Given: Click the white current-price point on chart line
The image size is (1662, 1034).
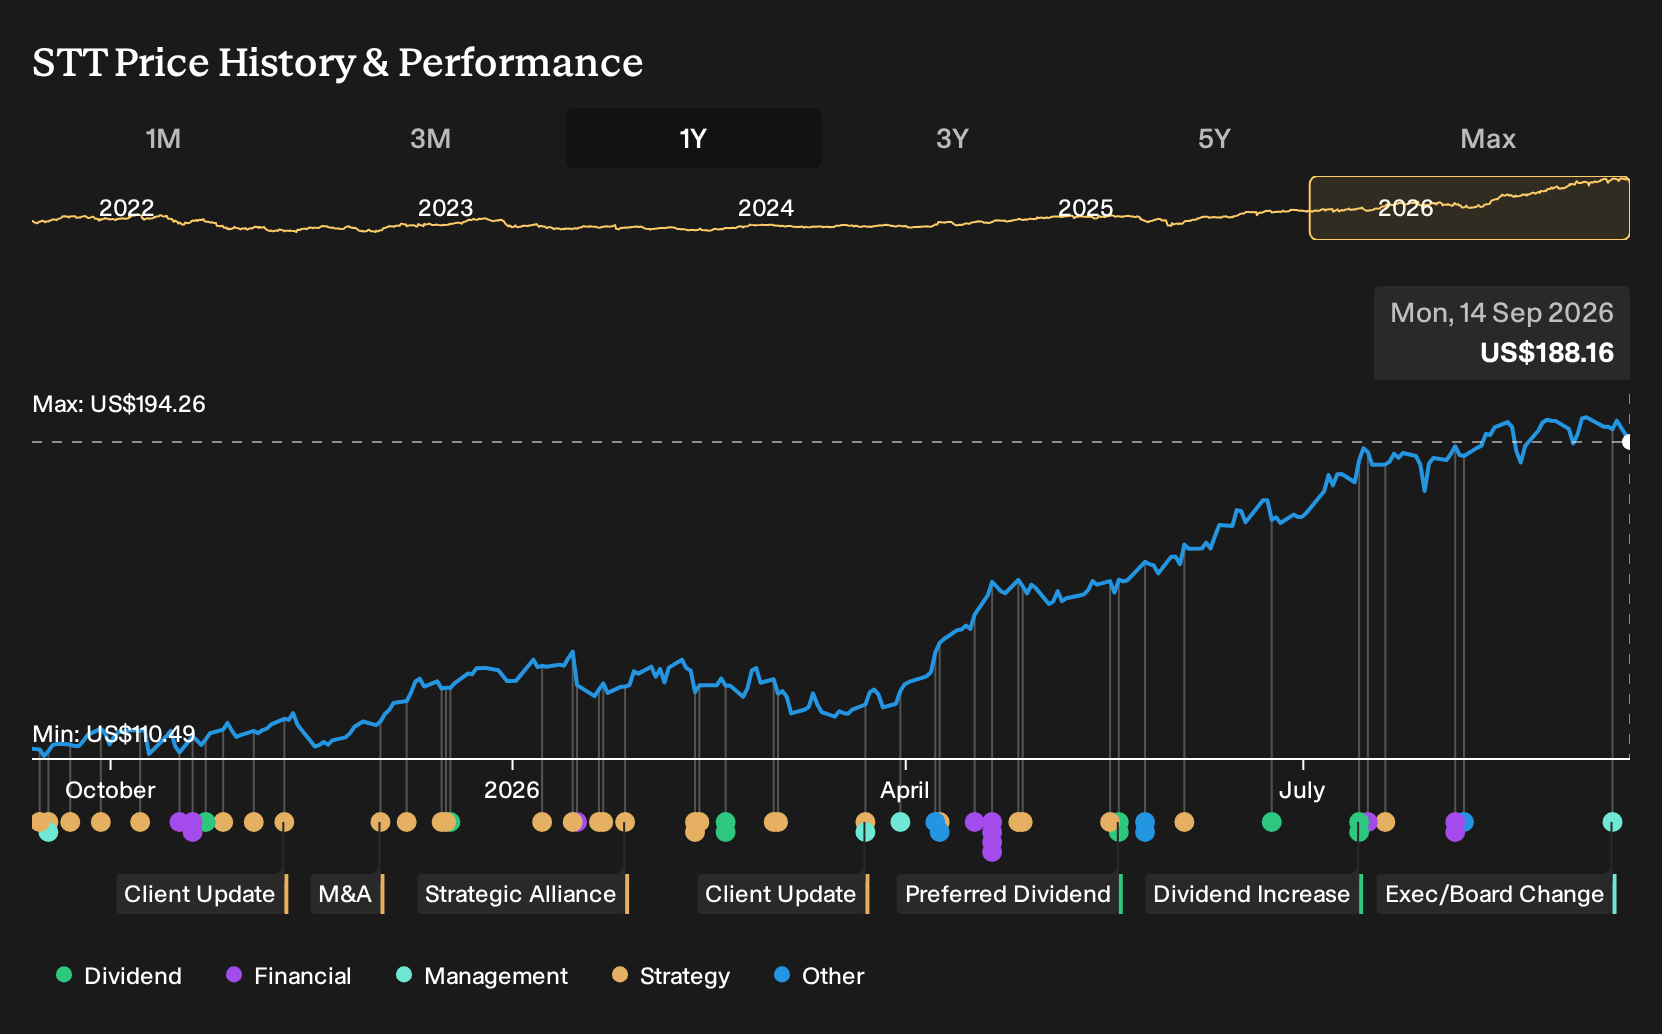Looking at the screenshot, I should [x=1628, y=442].
